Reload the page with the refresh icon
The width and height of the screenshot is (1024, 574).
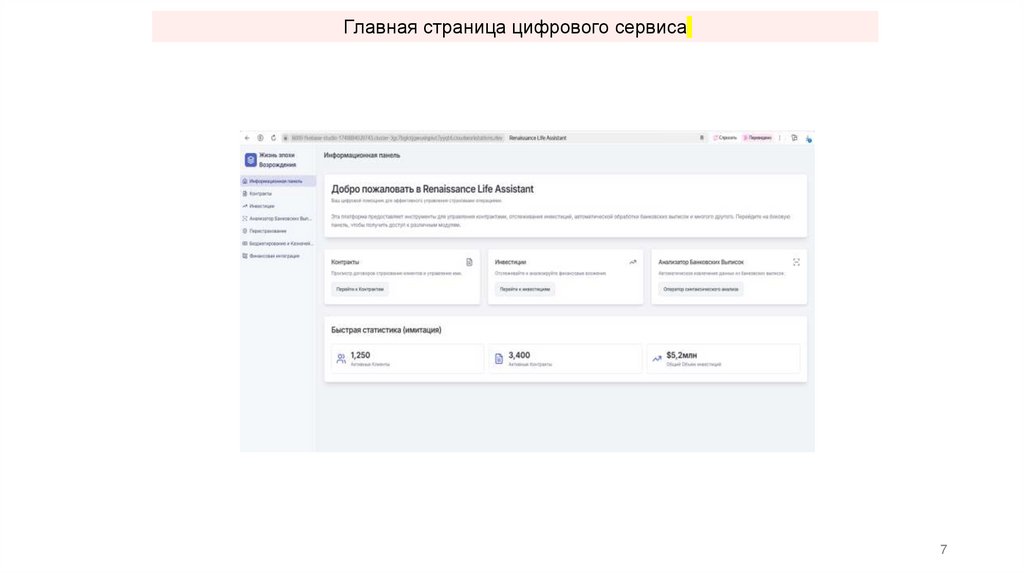[x=273, y=138]
